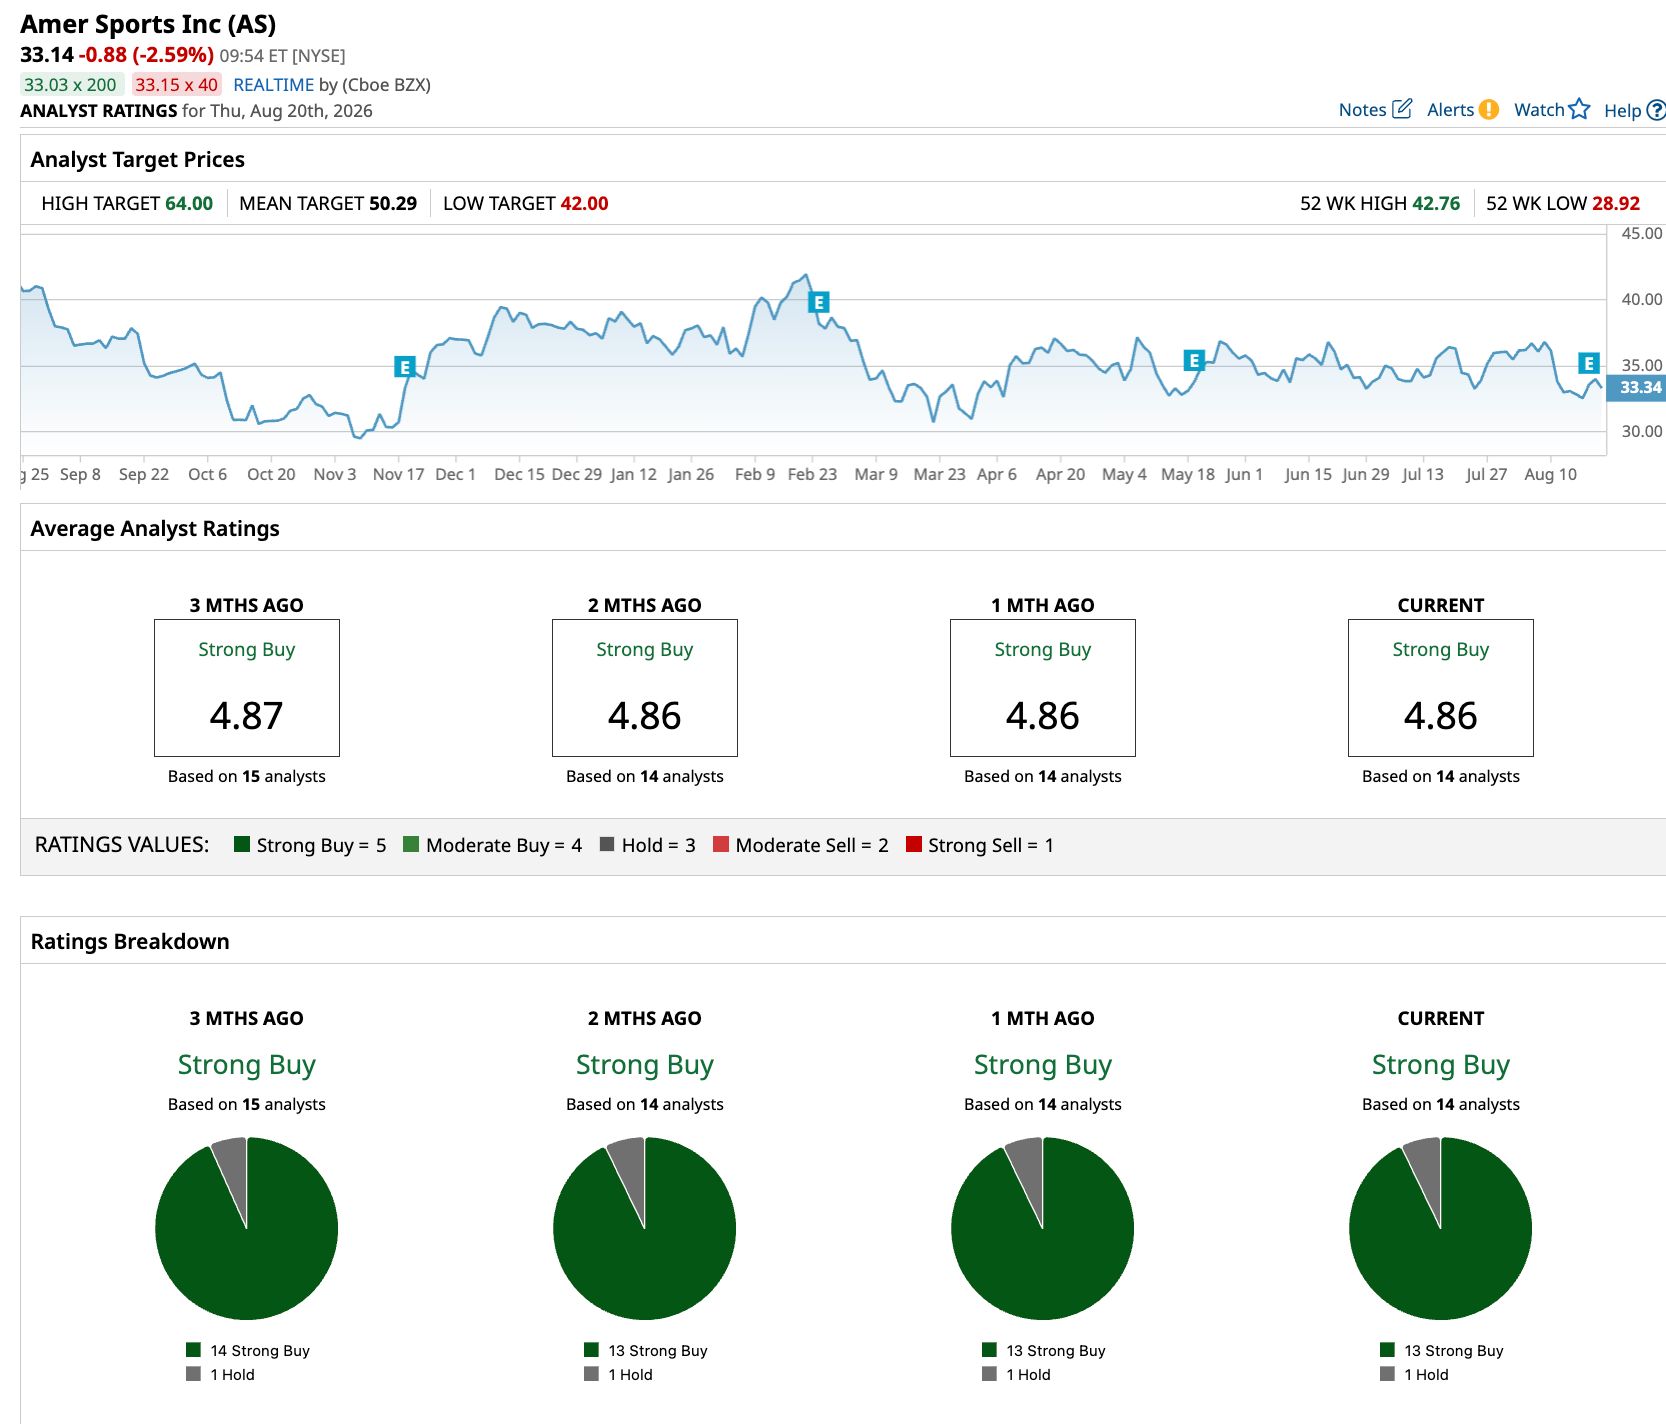Click the gray Hold swatch under CURRENT pie
1666x1424 pixels.
coord(1387,1374)
